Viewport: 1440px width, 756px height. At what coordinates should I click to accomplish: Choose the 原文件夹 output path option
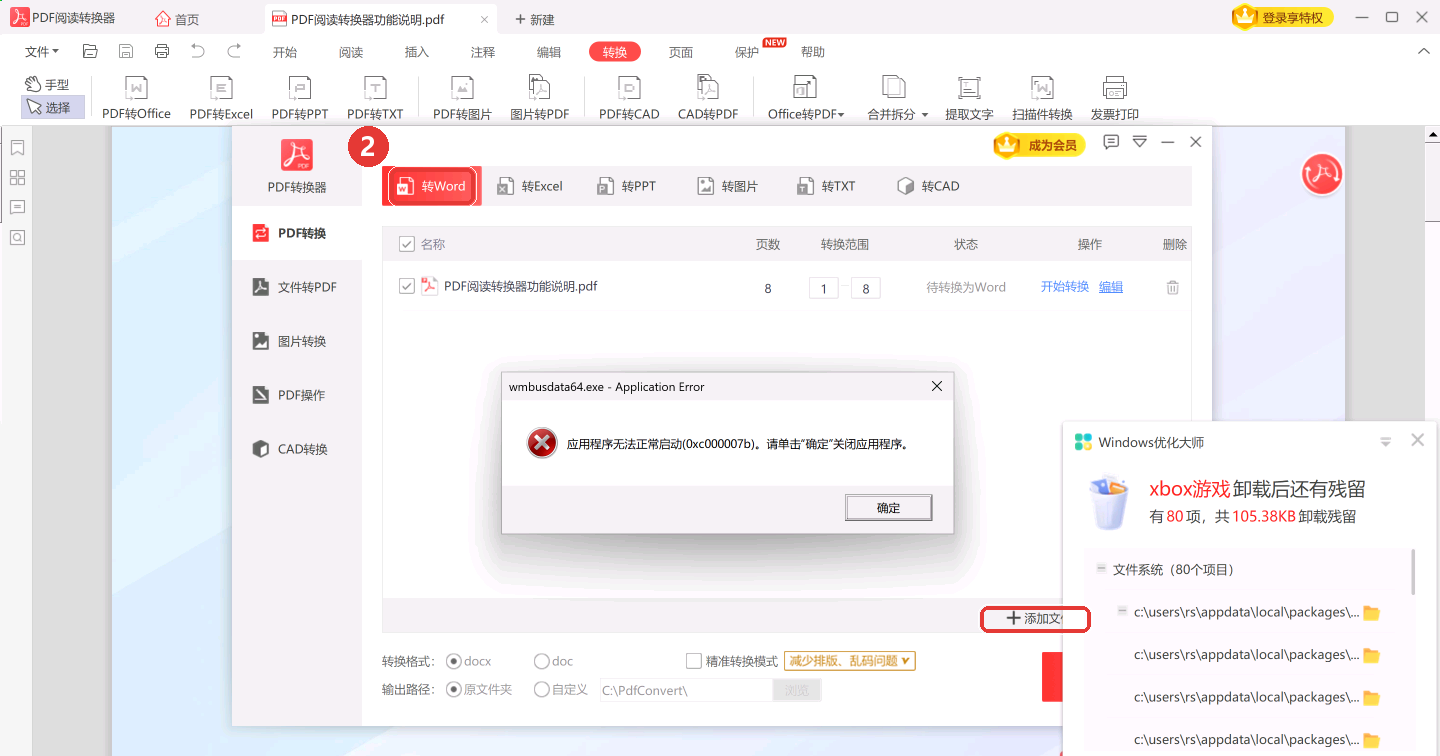(x=453, y=689)
